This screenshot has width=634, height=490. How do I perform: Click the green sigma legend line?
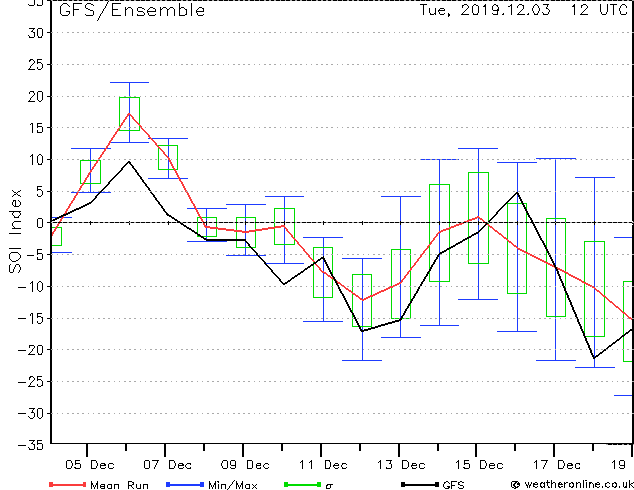point(303,484)
